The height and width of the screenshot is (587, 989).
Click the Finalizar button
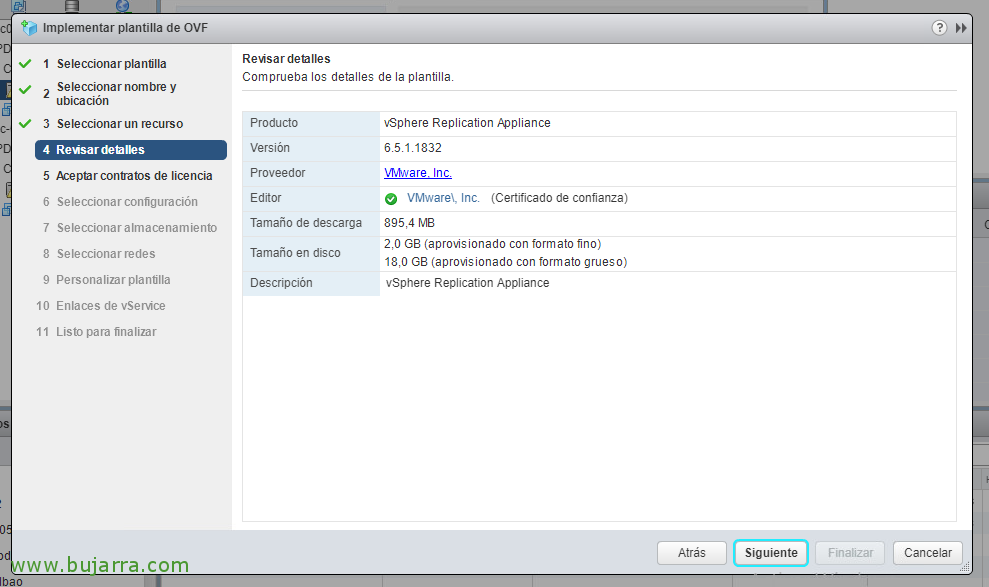coord(850,553)
